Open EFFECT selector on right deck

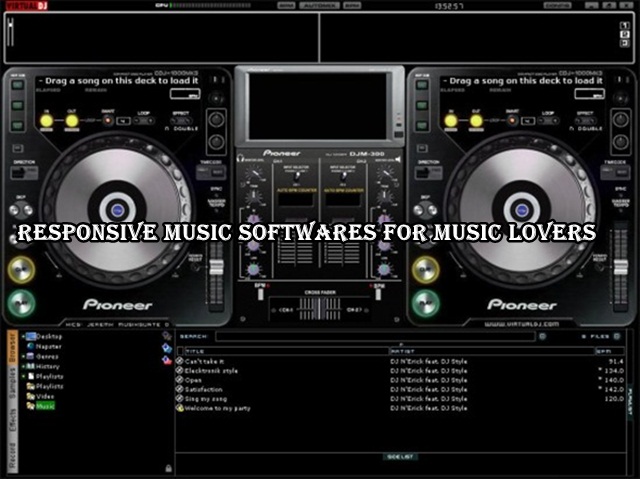pos(586,121)
